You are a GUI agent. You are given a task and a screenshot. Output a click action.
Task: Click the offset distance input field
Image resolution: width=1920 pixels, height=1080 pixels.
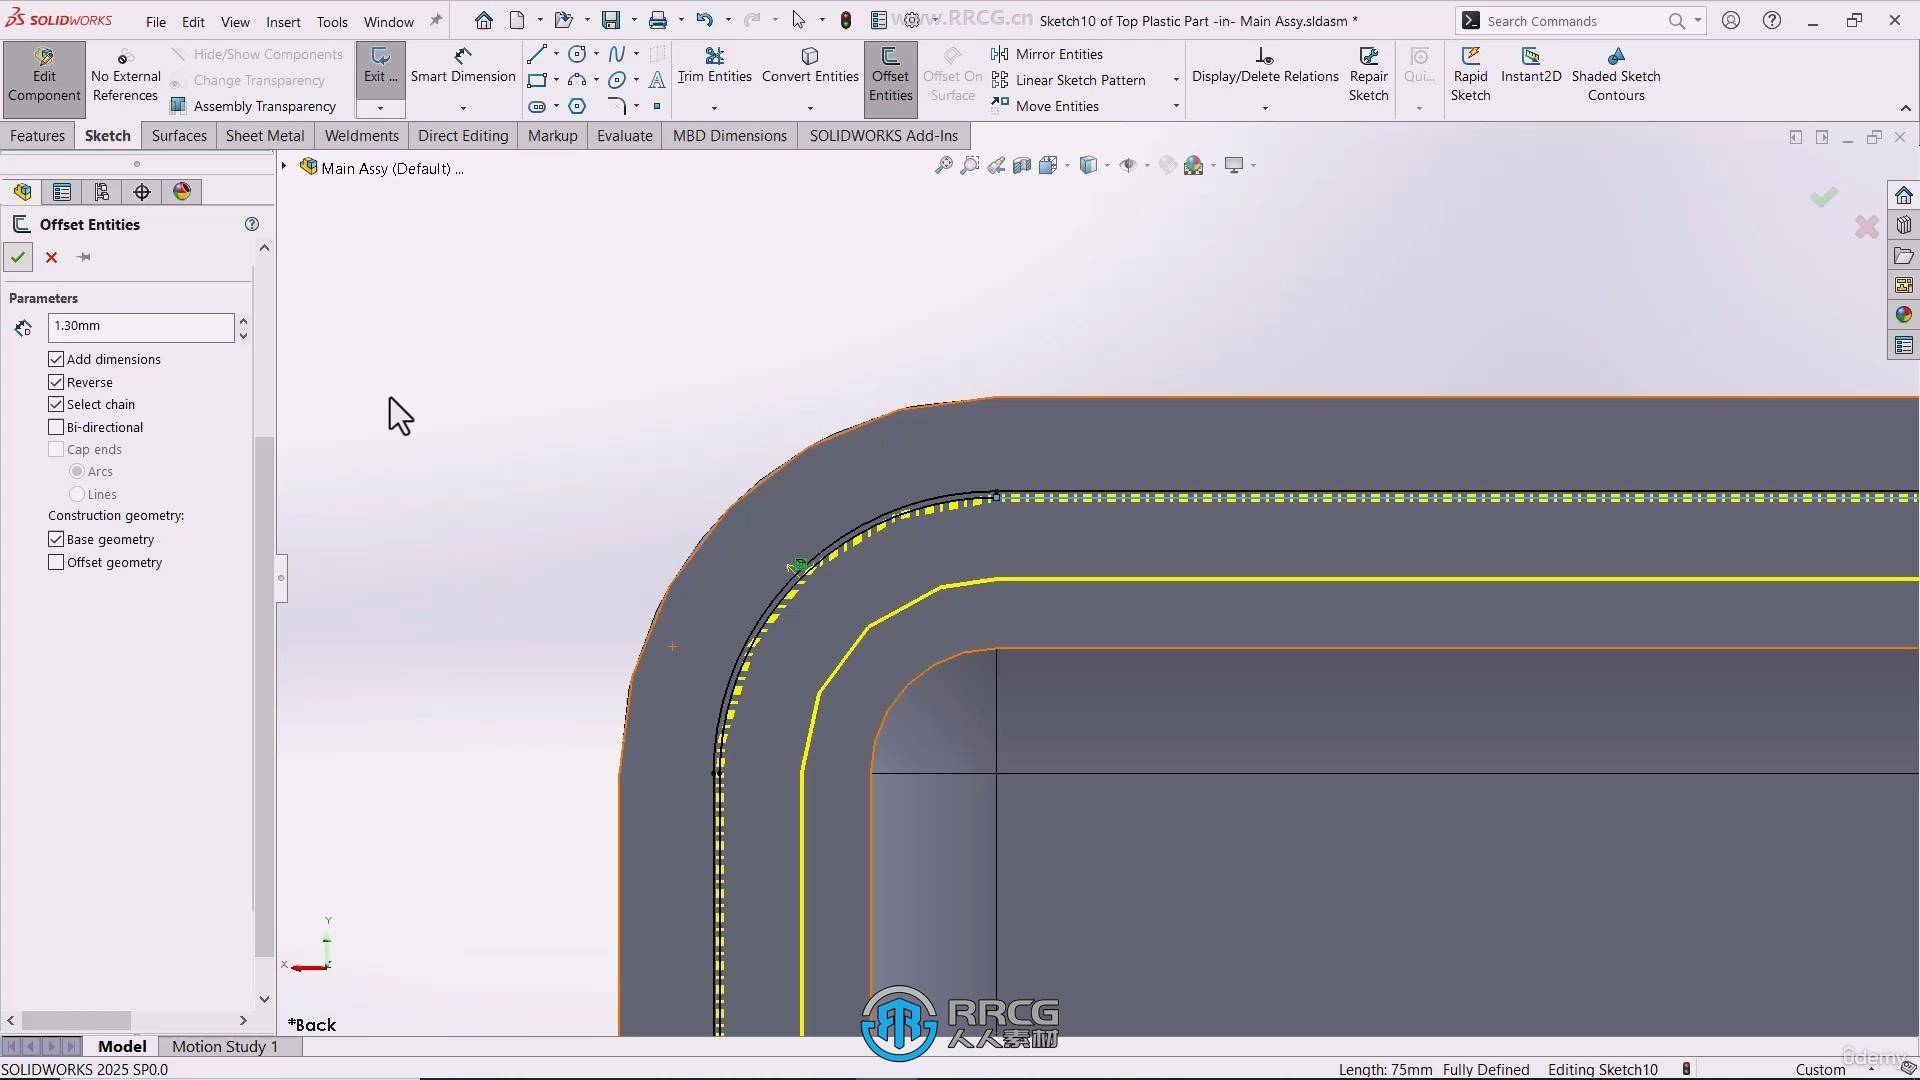[140, 326]
